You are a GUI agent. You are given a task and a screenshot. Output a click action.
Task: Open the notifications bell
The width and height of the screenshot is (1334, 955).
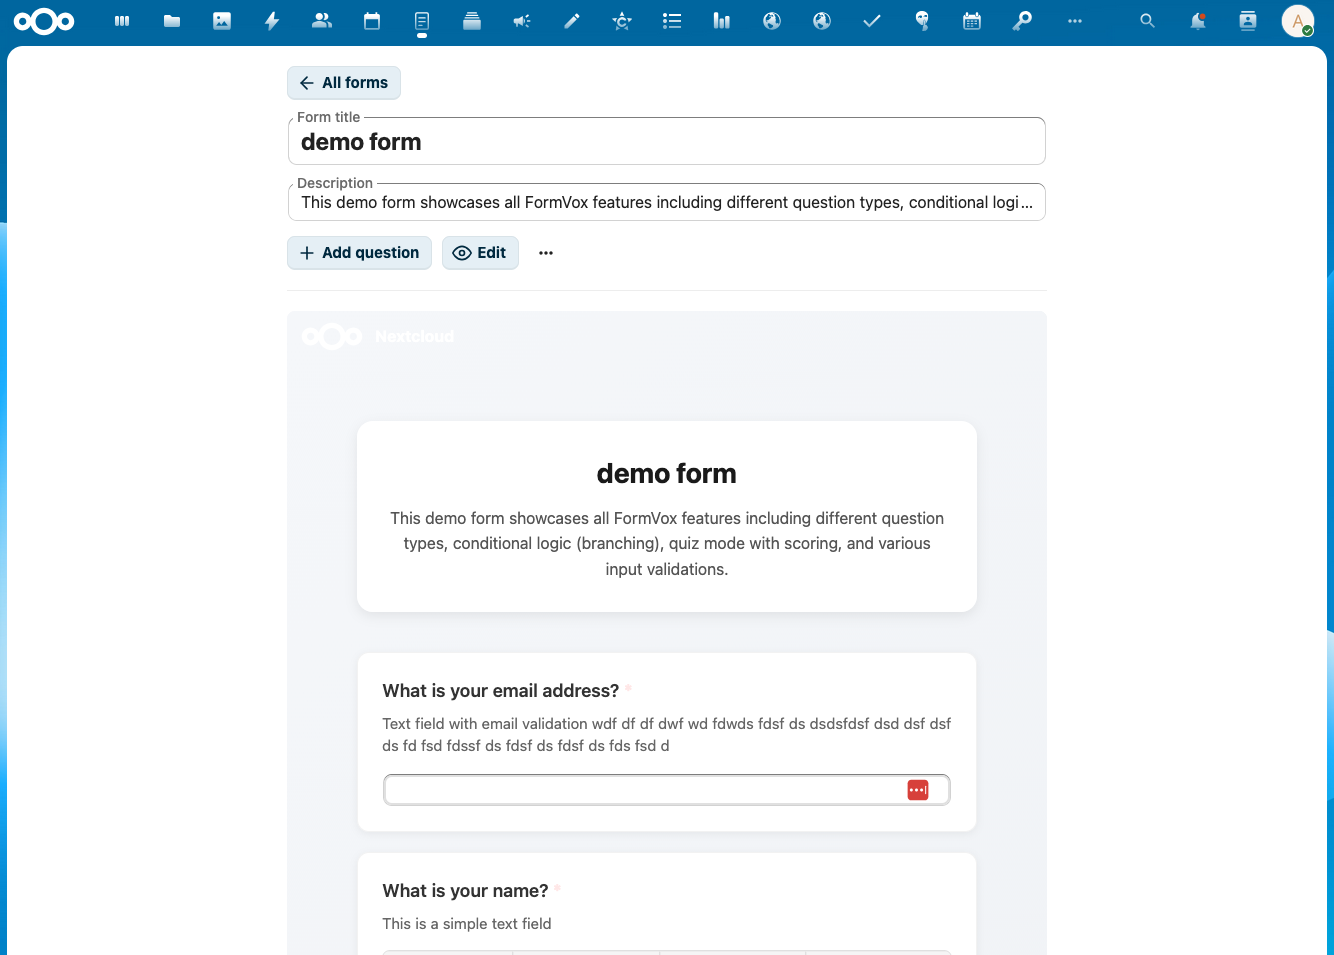(x=1196, y=20)
